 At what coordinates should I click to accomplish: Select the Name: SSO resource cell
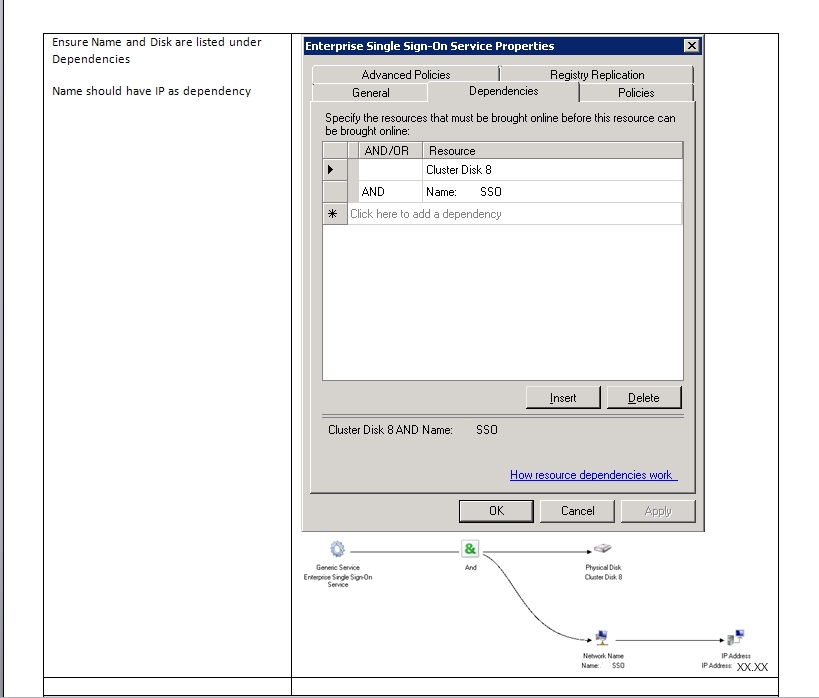(x=552, y=192)
